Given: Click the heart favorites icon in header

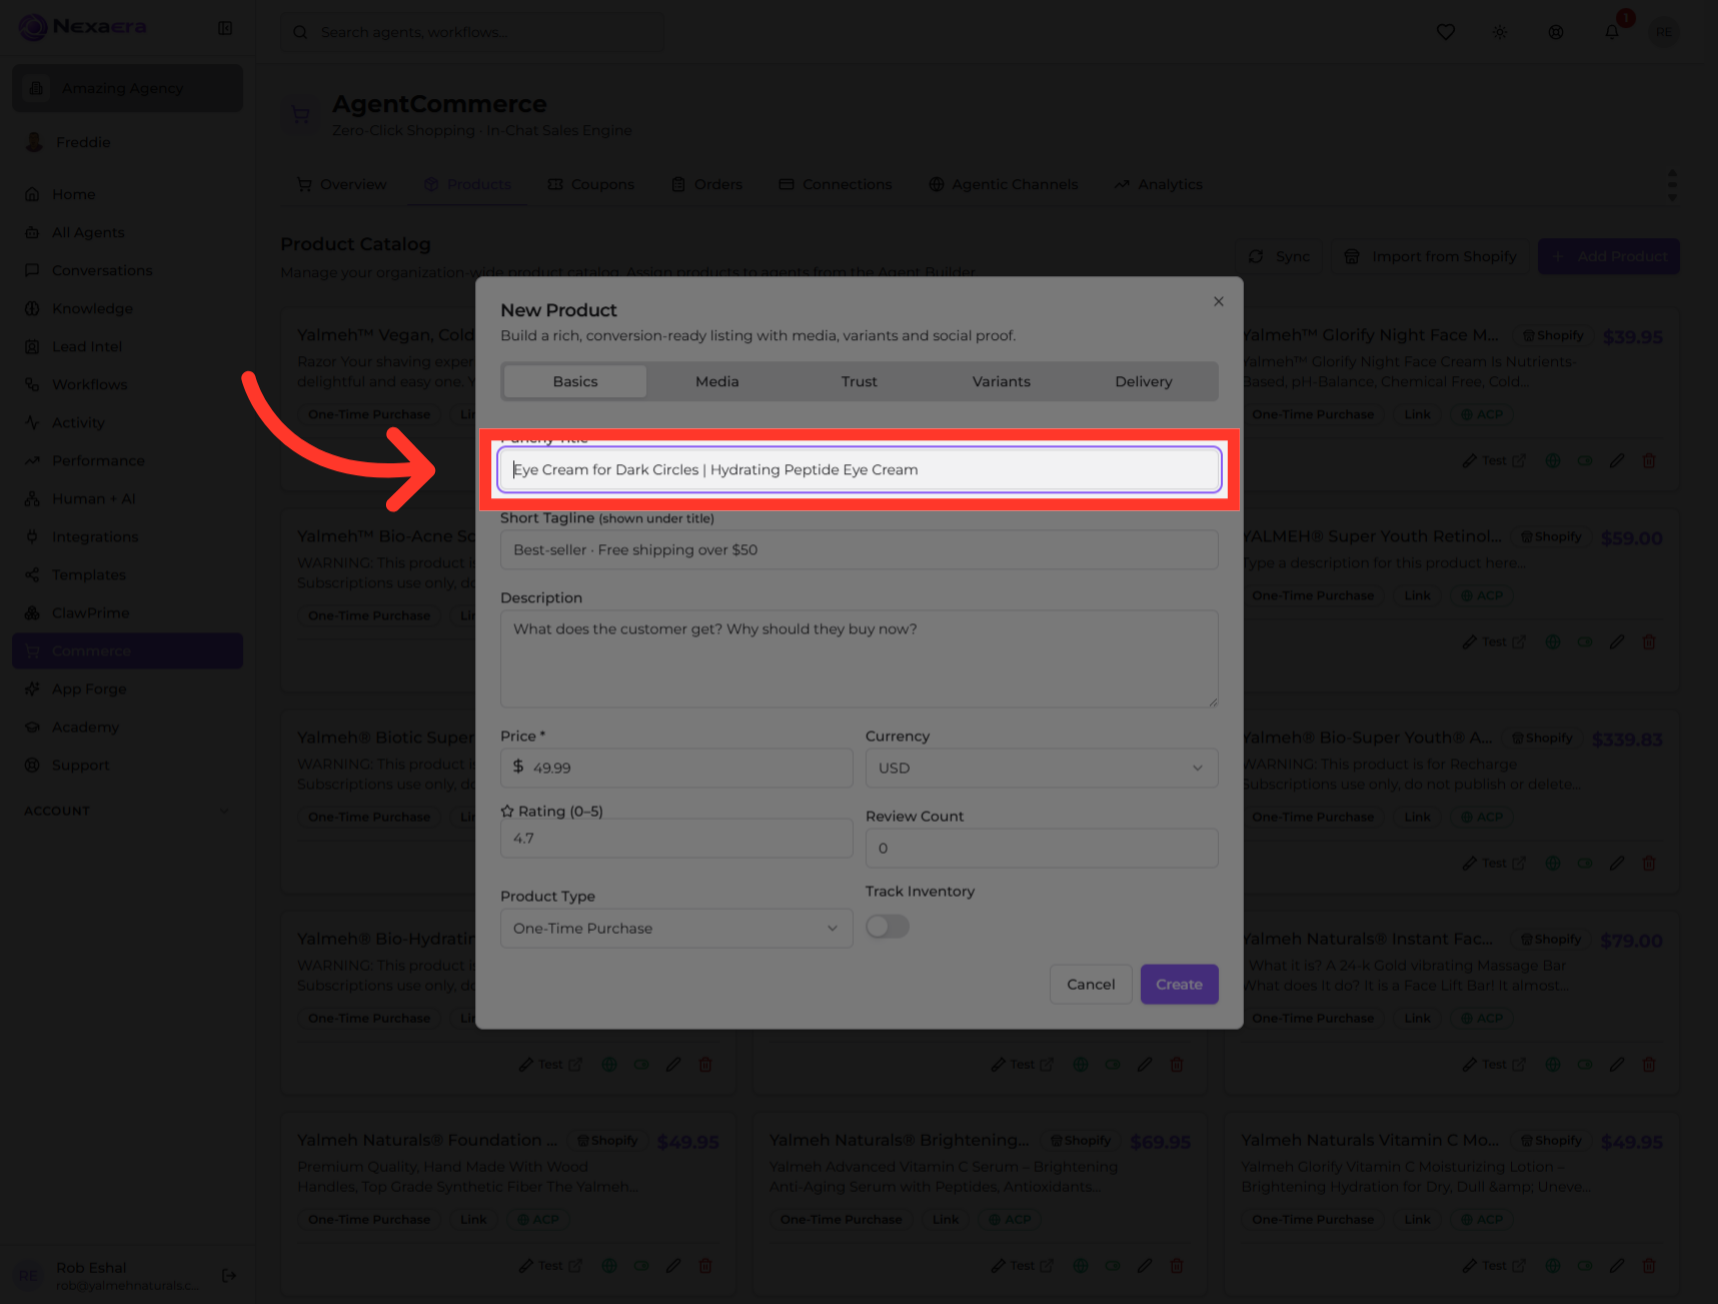Looking at the screenshot, I should click(x=1445, y=32).
